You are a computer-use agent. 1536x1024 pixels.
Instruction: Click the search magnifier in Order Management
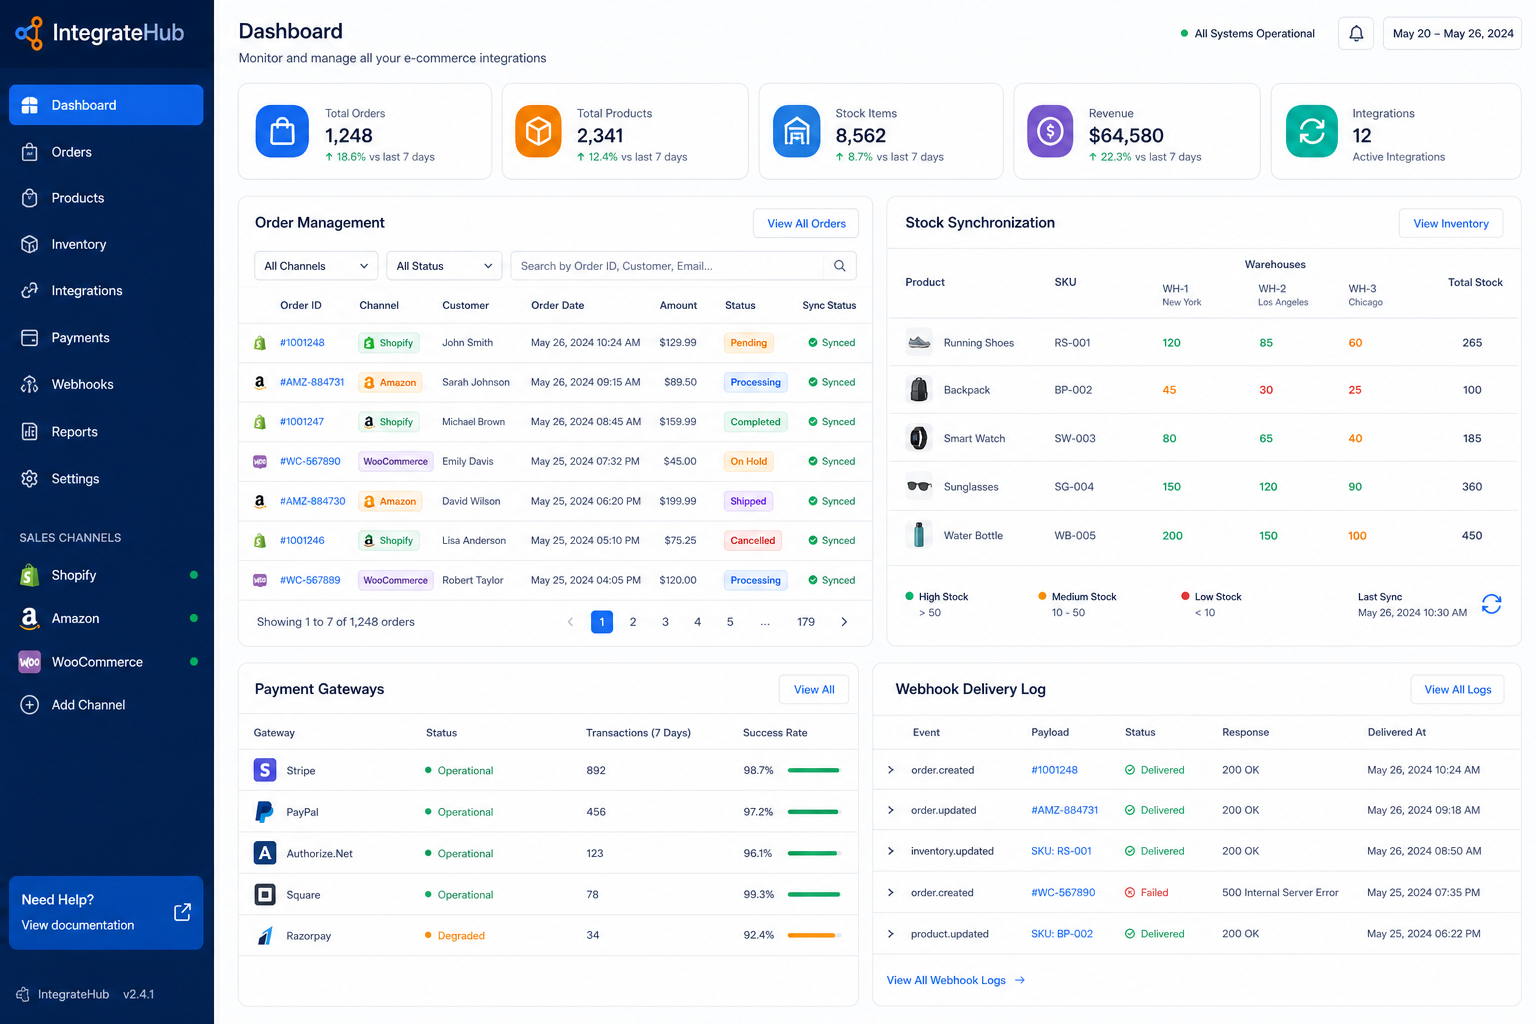click(x=839, y=266)
